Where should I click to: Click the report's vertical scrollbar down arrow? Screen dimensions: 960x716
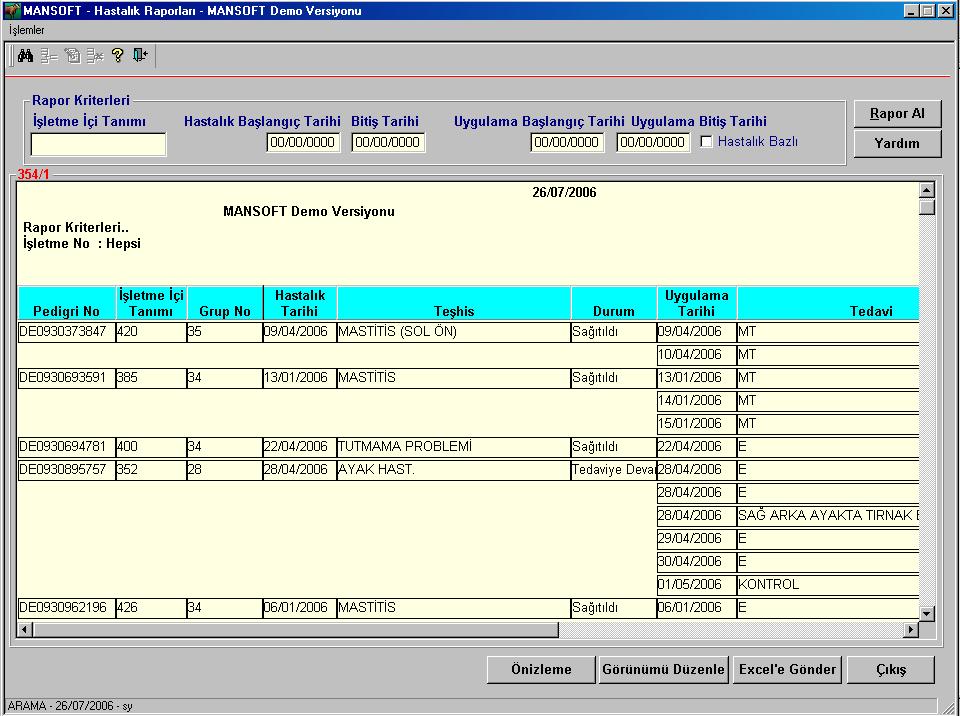(x=927, y=613)
